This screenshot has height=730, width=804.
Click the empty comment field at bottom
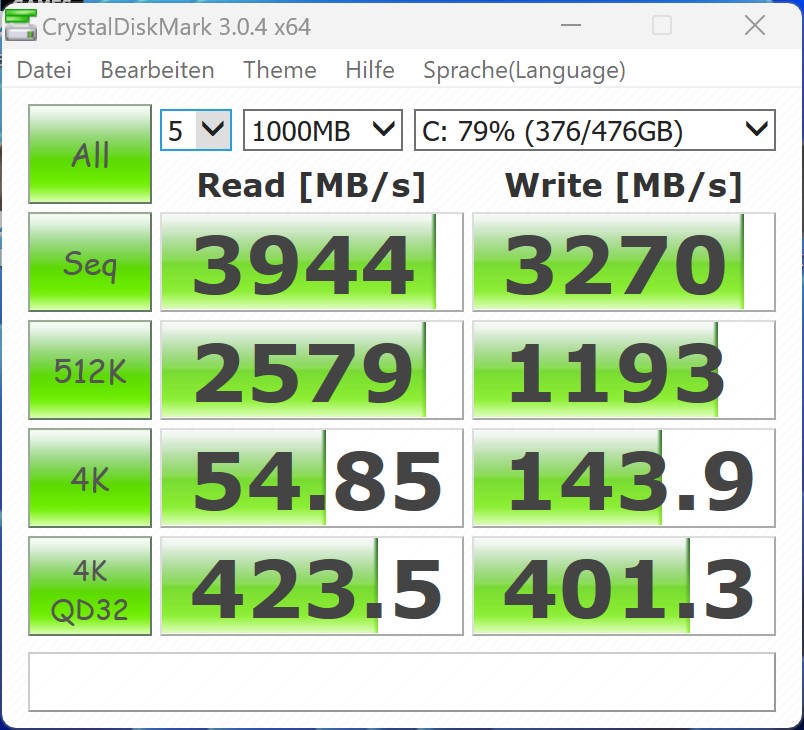click(x=402, y=682)
